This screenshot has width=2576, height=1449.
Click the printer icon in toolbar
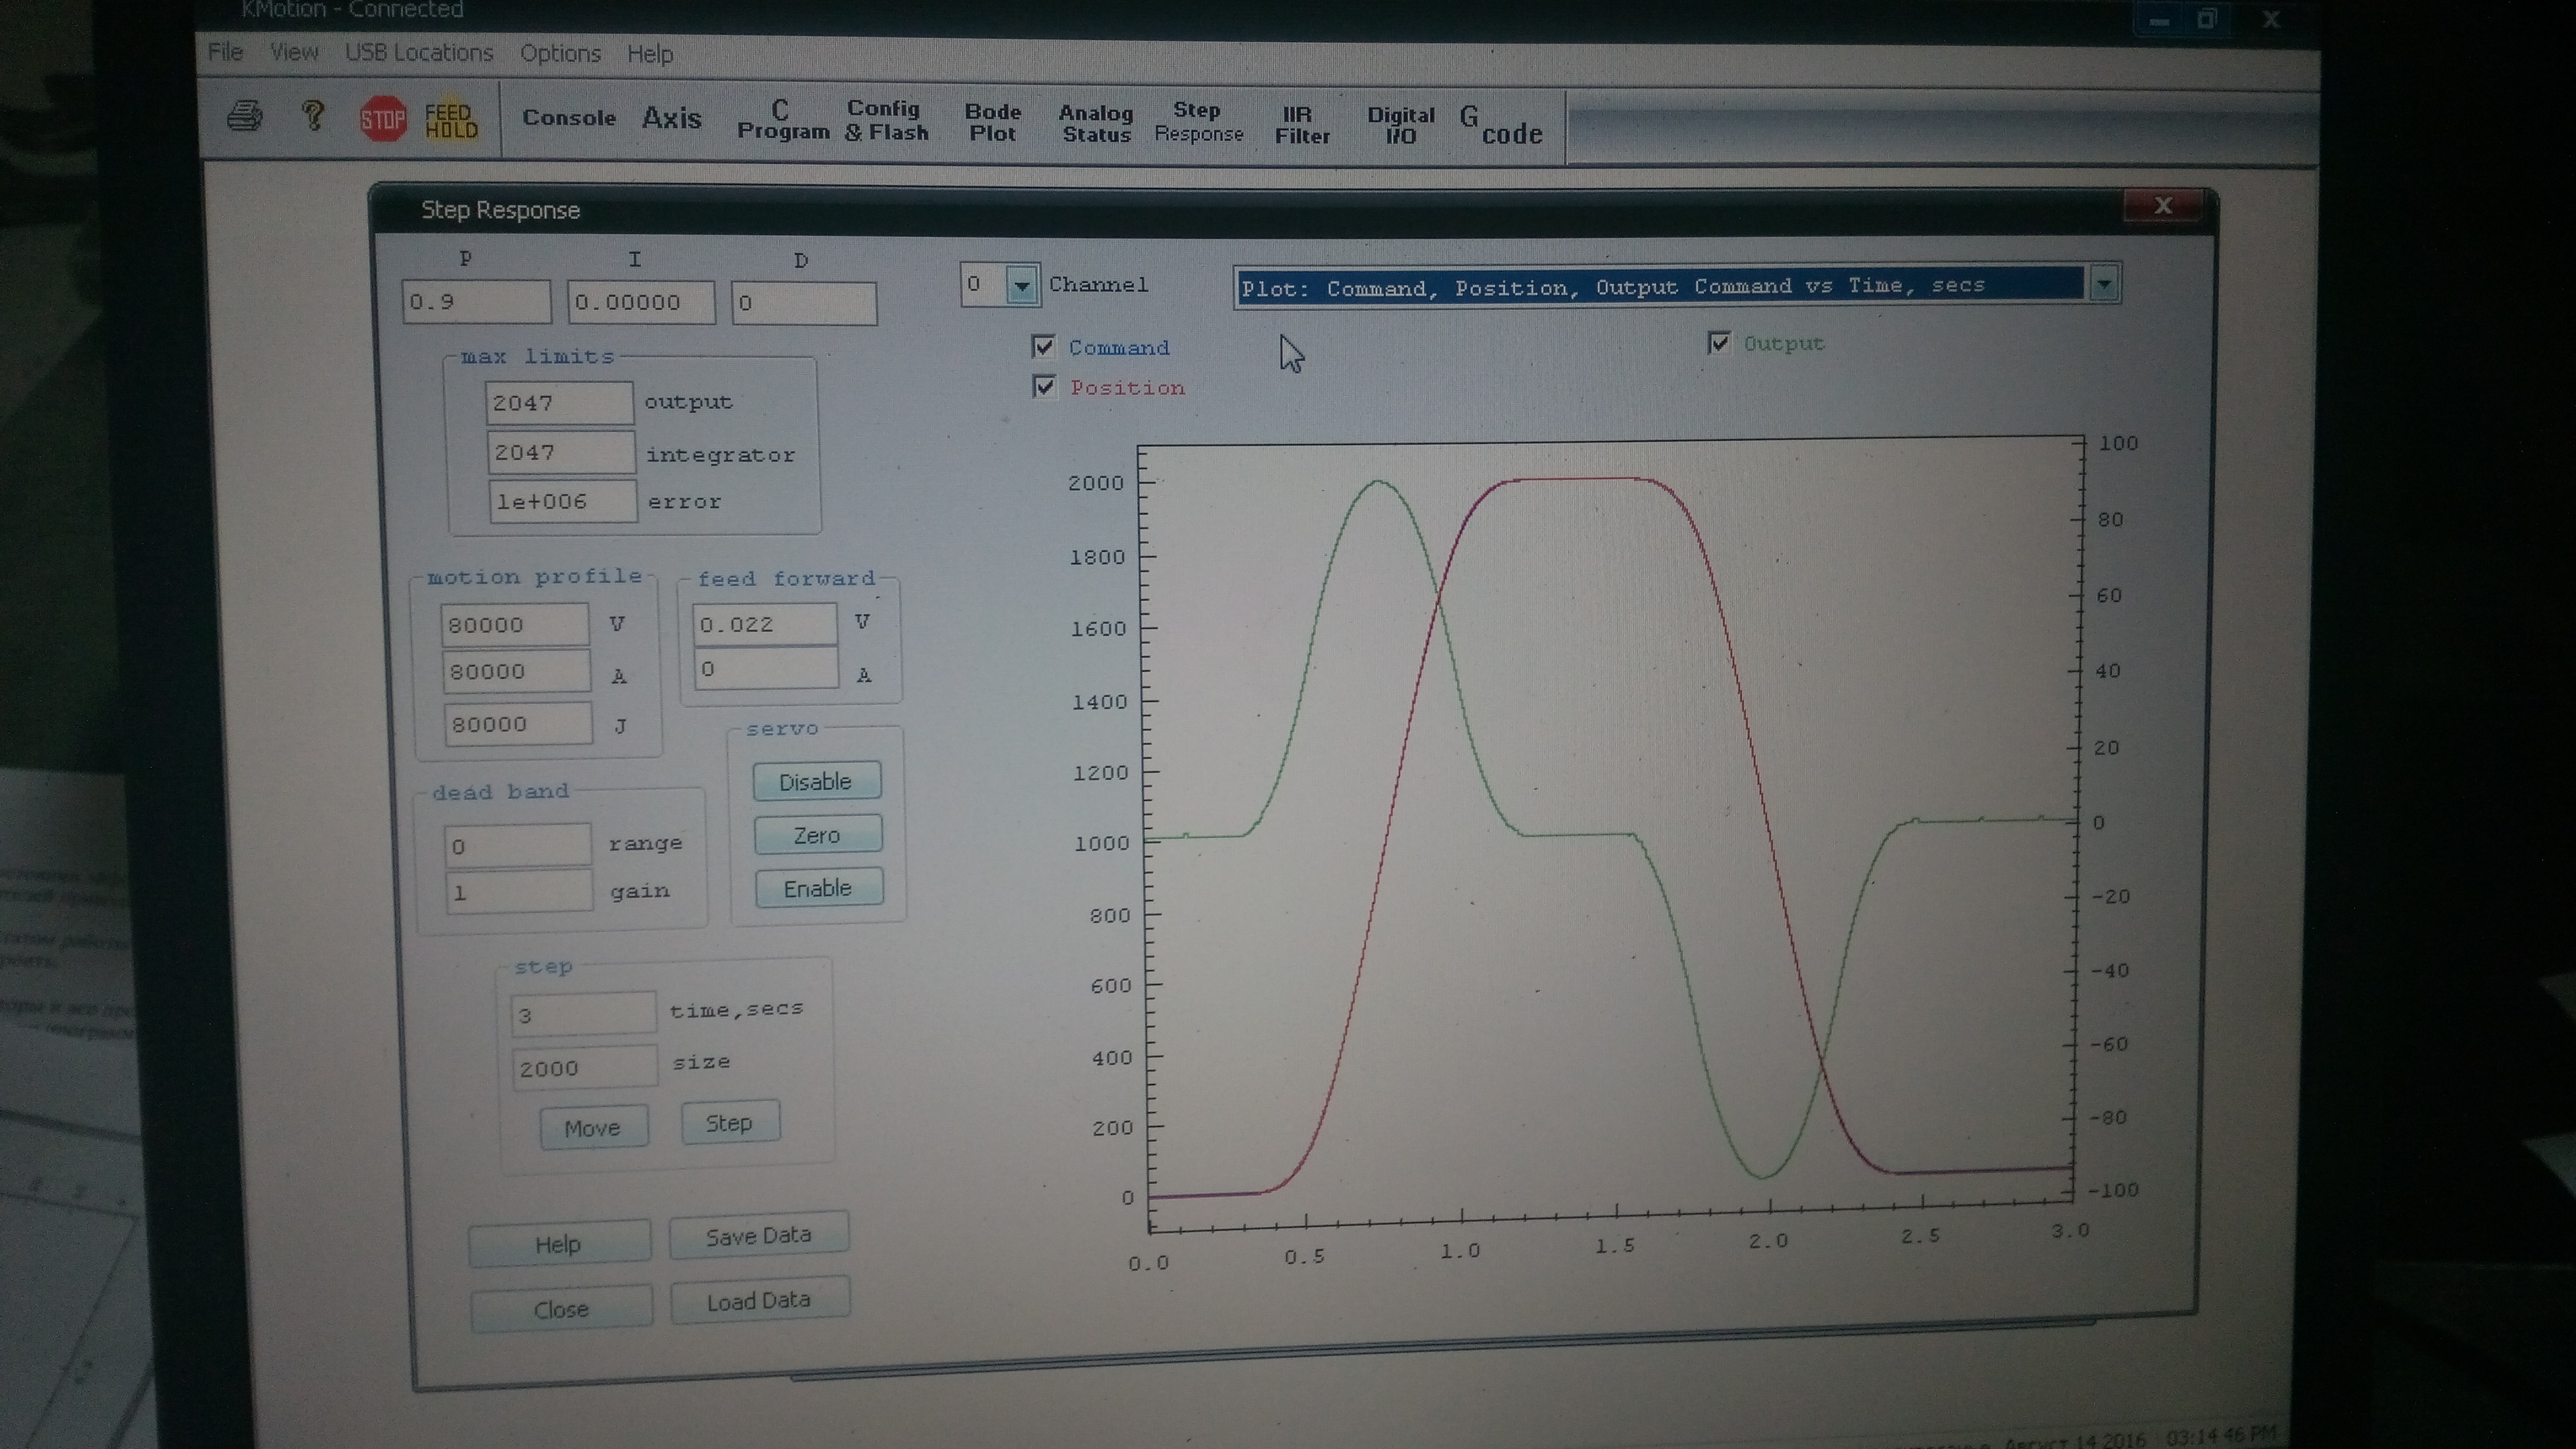coord(244,117)
